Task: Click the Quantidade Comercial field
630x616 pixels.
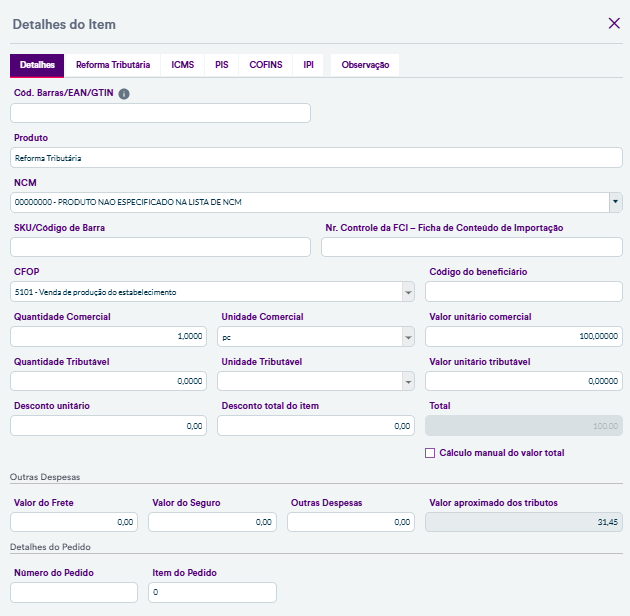Action: point(109,337)
